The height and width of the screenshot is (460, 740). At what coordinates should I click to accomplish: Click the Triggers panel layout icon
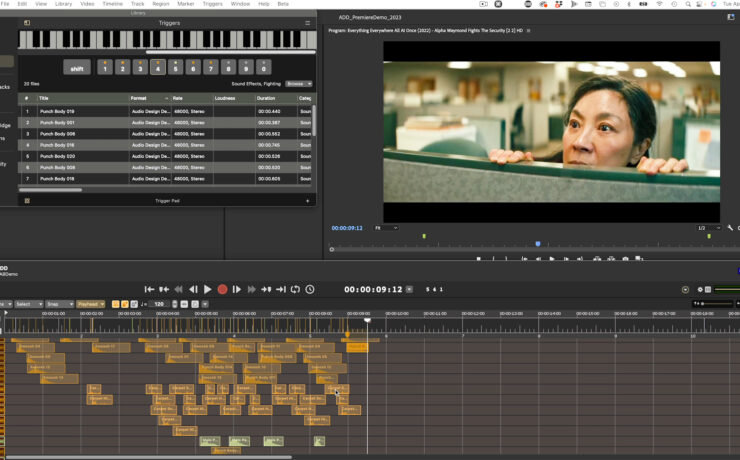coord(27,23)
